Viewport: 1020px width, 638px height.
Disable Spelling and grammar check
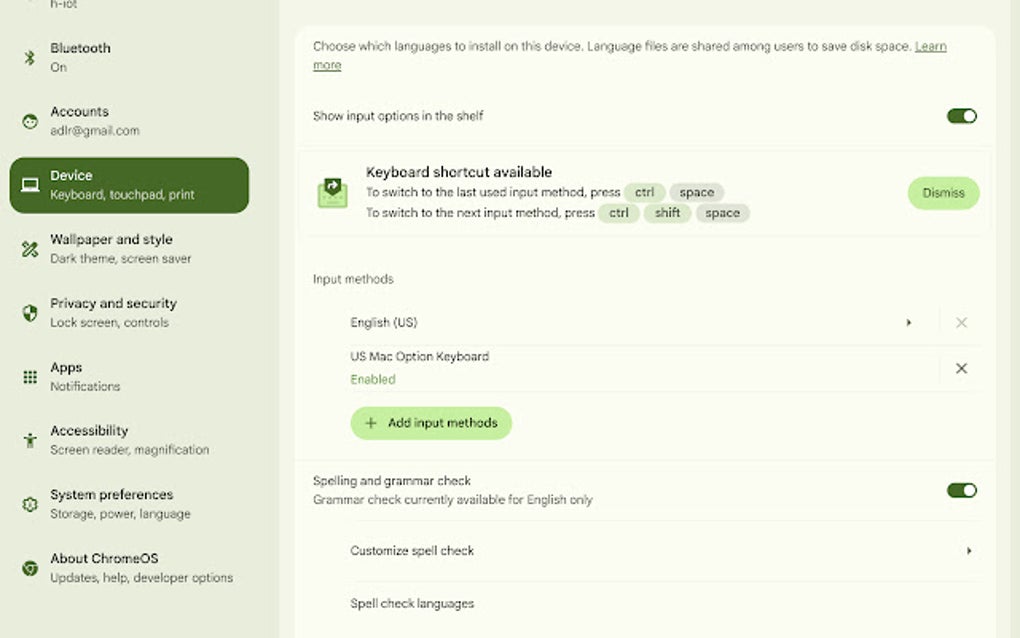pyautogui.click(x=960, y=490)
